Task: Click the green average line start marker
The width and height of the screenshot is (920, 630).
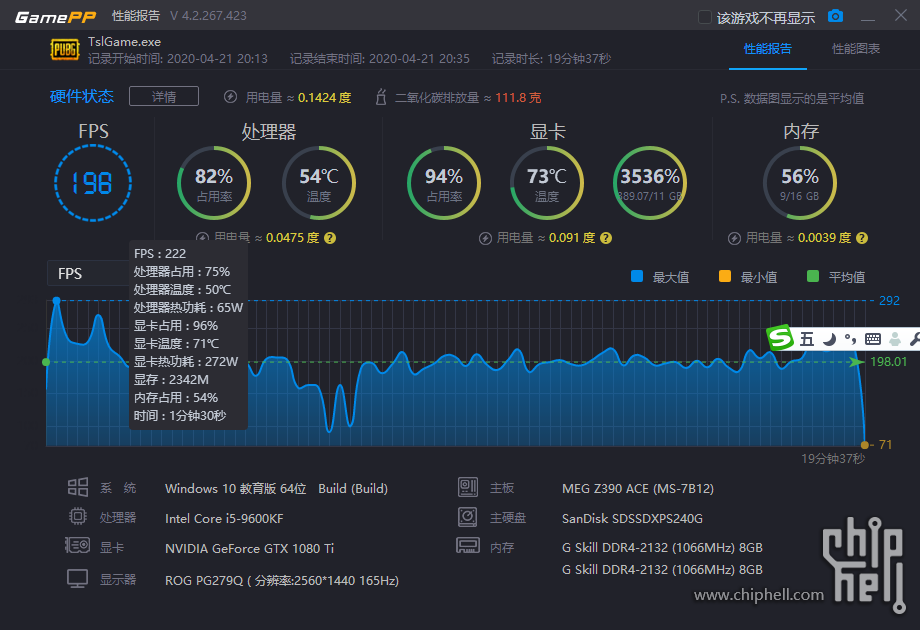Action: pos(46,362)
